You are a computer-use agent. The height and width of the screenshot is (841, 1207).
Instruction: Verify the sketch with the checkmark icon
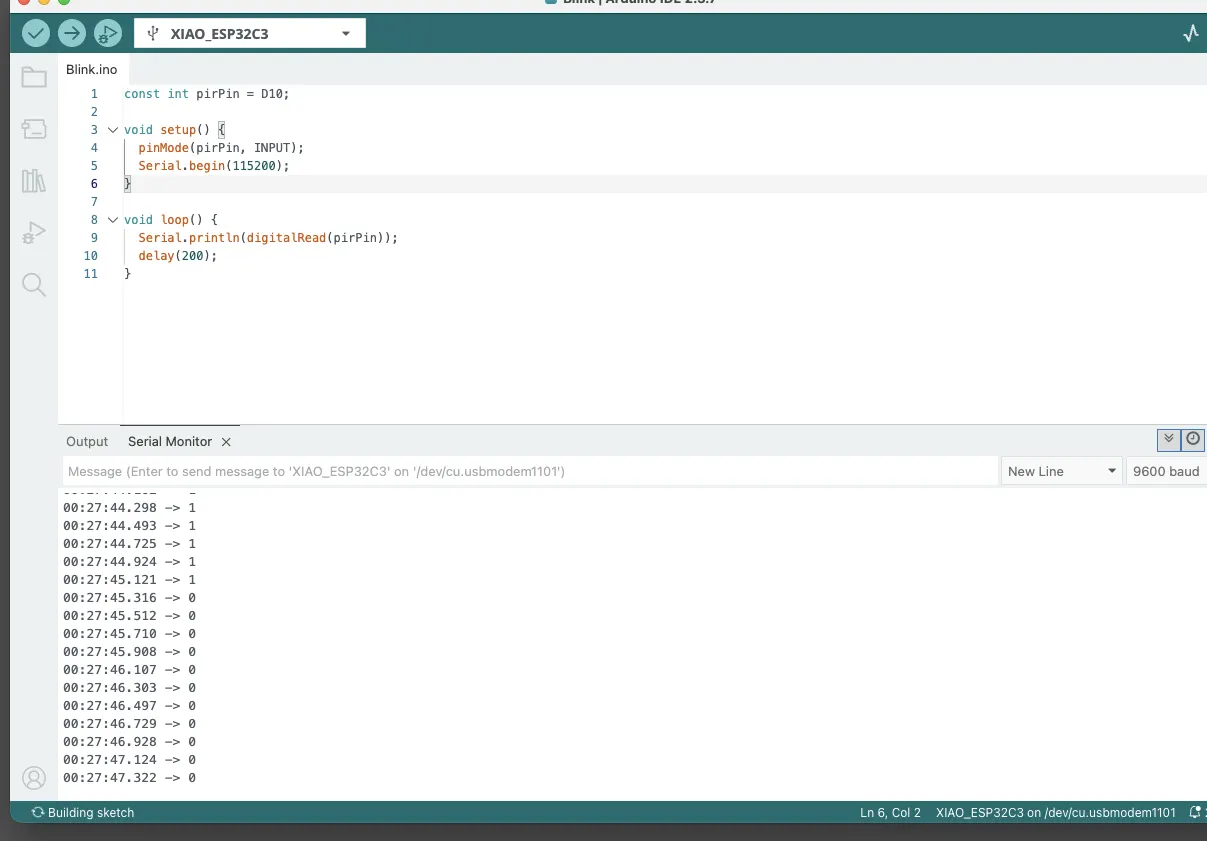coord(35,33)
